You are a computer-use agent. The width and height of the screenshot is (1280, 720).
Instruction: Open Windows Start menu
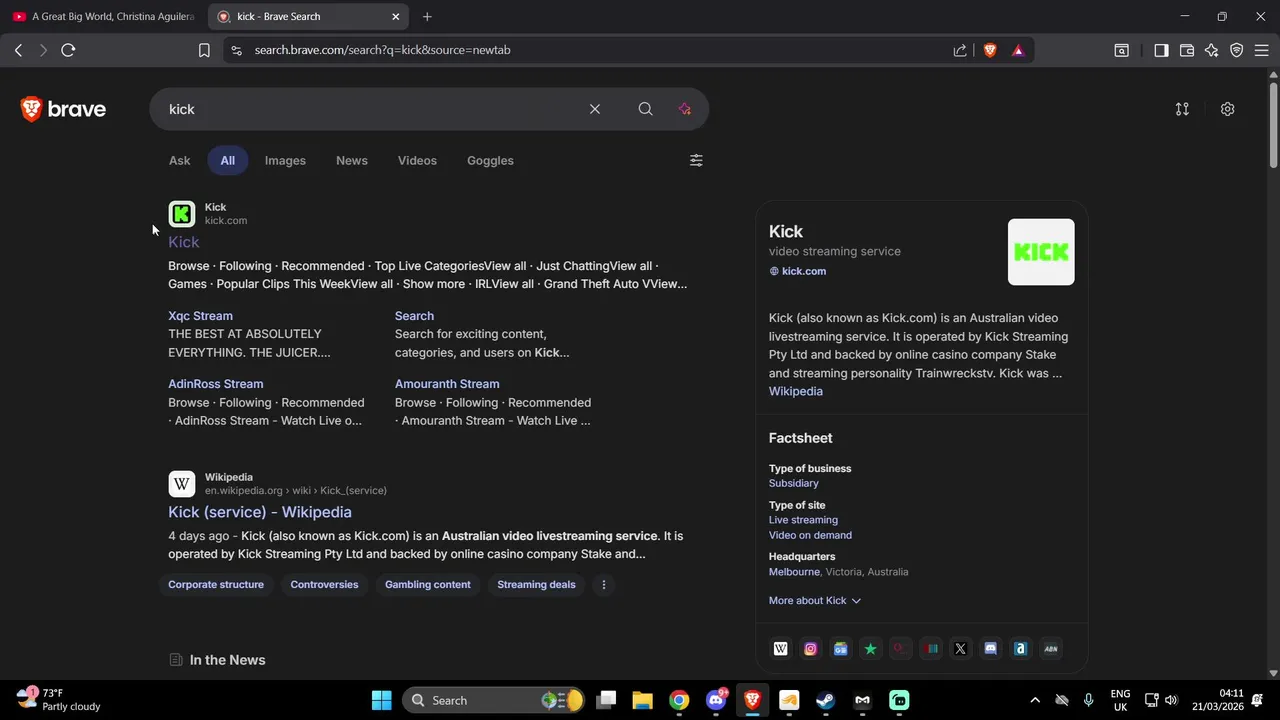tap(382, 700)
